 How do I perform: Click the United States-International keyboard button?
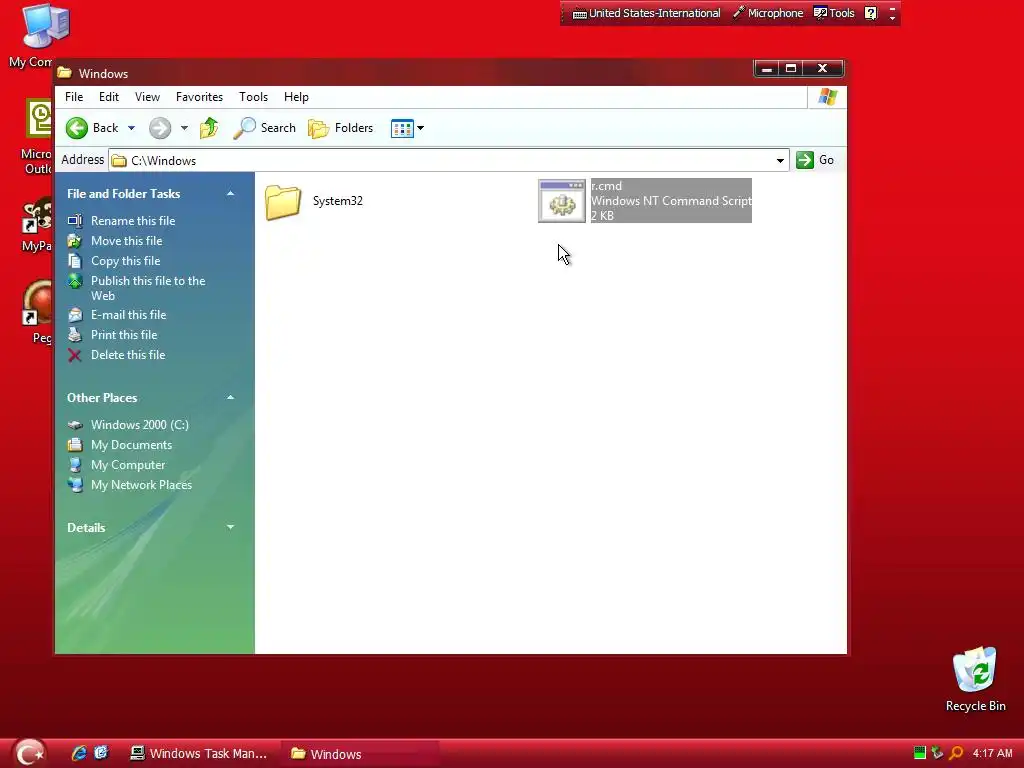(x=647, y=13)
